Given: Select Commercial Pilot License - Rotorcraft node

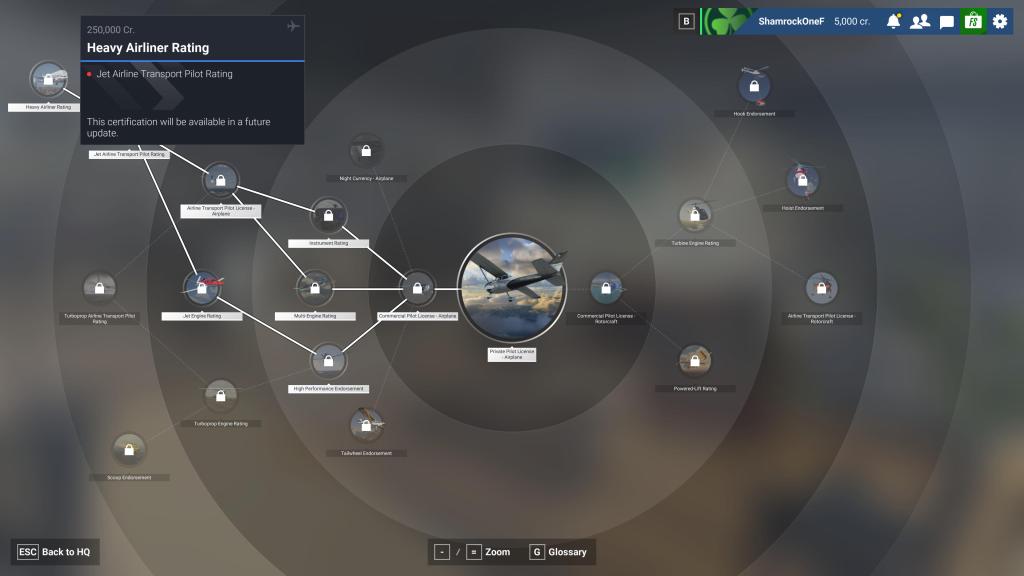Looking at the screenshot, I should click(605, 288).
